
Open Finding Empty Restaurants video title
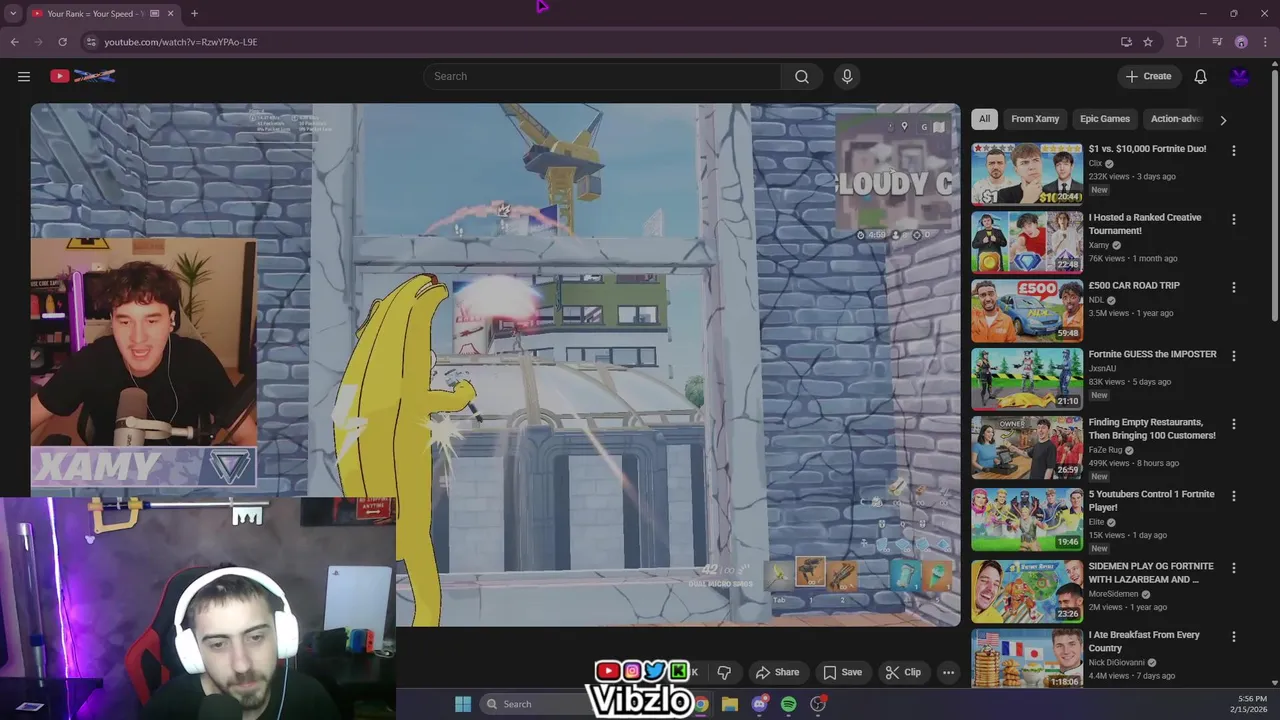point(1152,429)
